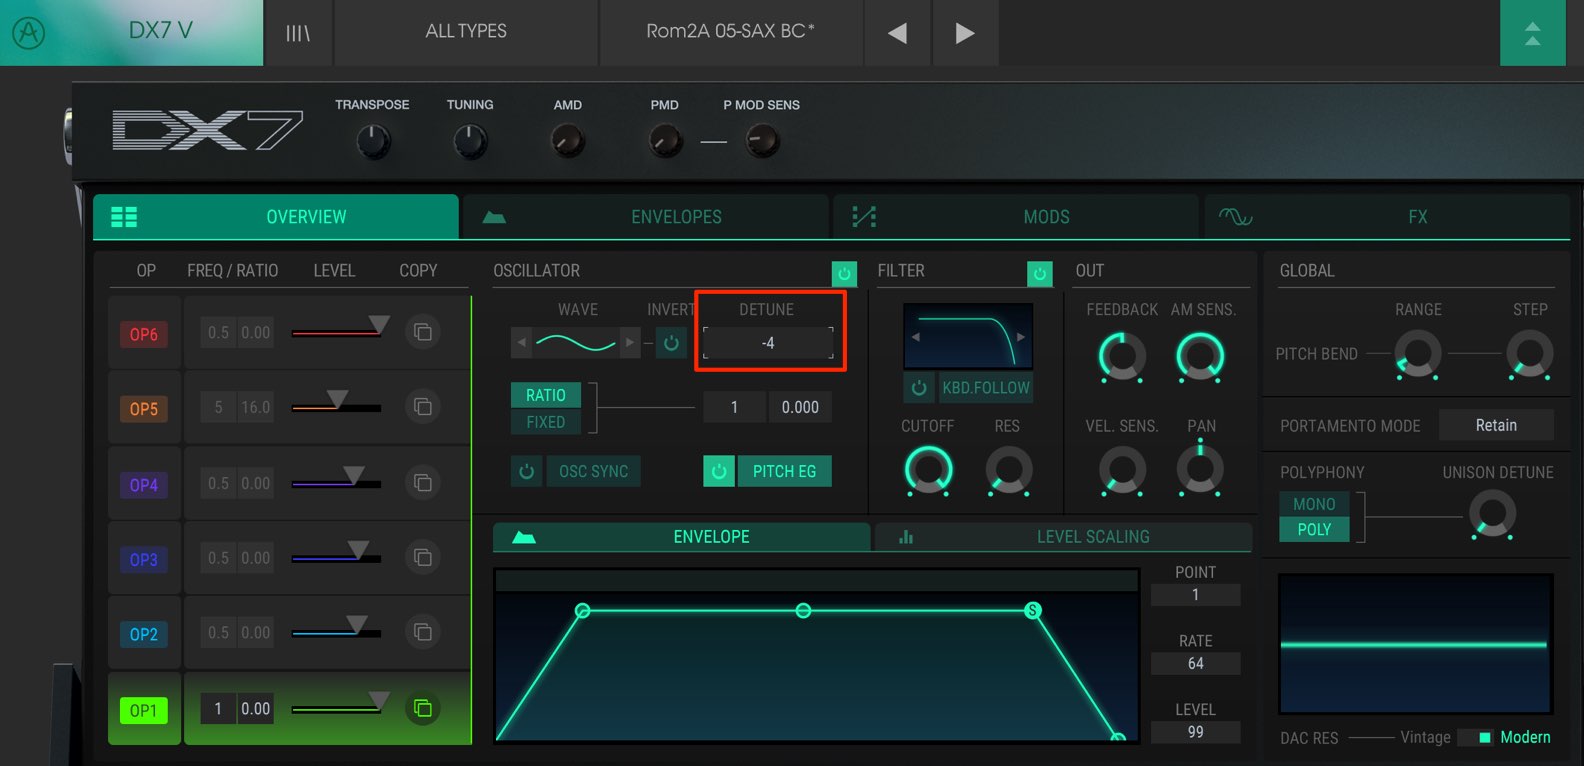Go to previous preset with left arrow
The width and height of the screenshot is (1586, 766).
pyautogui.click(x=898, y=33)
